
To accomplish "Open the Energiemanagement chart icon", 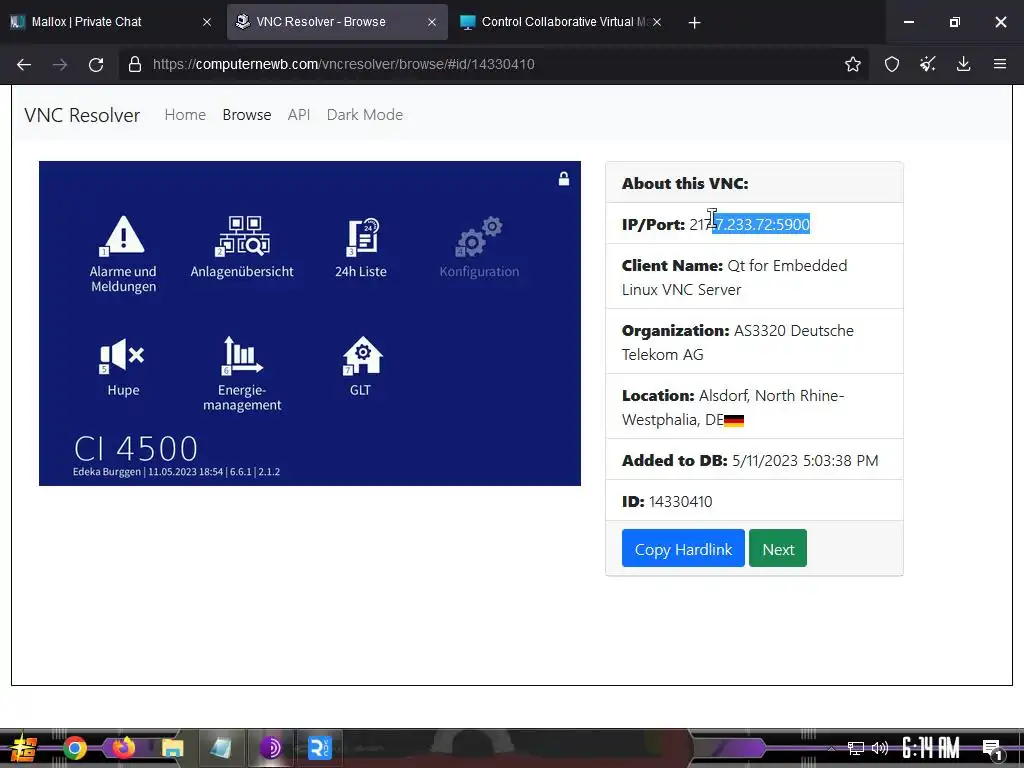I will [x=242, y=355].
